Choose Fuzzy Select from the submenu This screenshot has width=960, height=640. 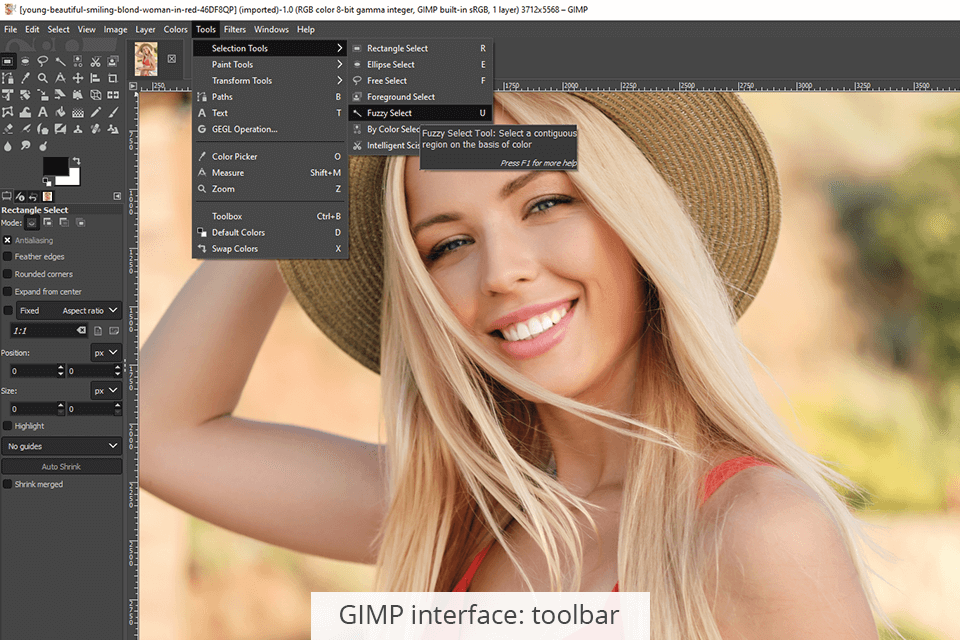pos(420,113)
